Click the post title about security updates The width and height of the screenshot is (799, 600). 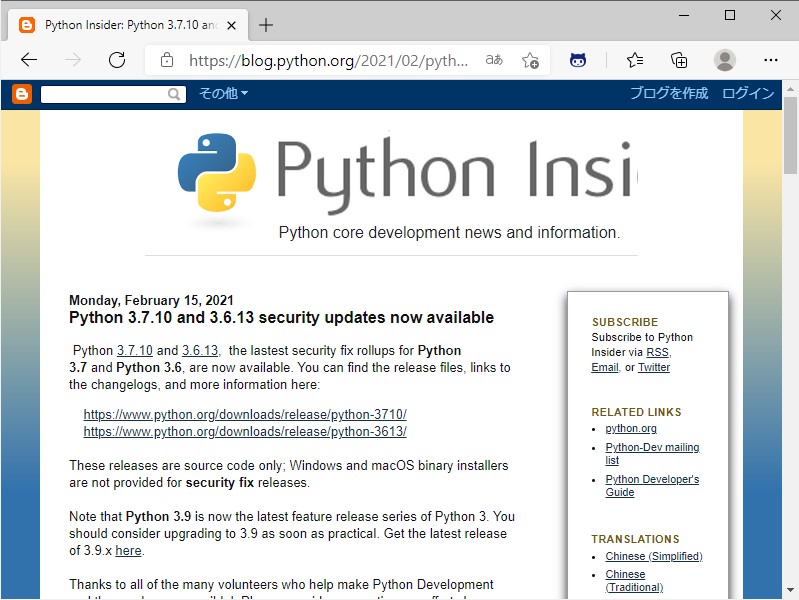(281, 318)
